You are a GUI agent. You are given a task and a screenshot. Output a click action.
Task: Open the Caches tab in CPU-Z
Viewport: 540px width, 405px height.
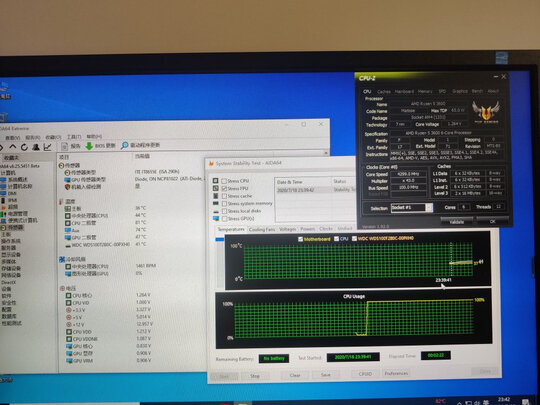(x=384, y=92)
